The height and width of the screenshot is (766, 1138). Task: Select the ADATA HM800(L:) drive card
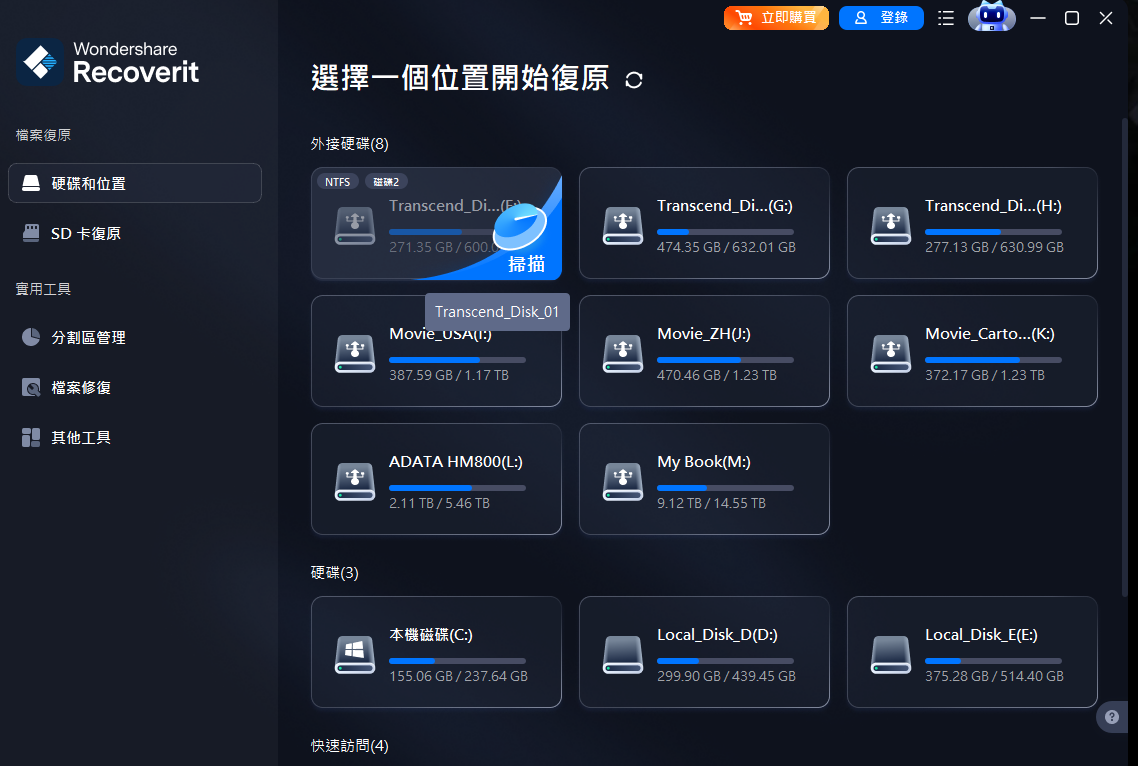click(x=436, y=479)
